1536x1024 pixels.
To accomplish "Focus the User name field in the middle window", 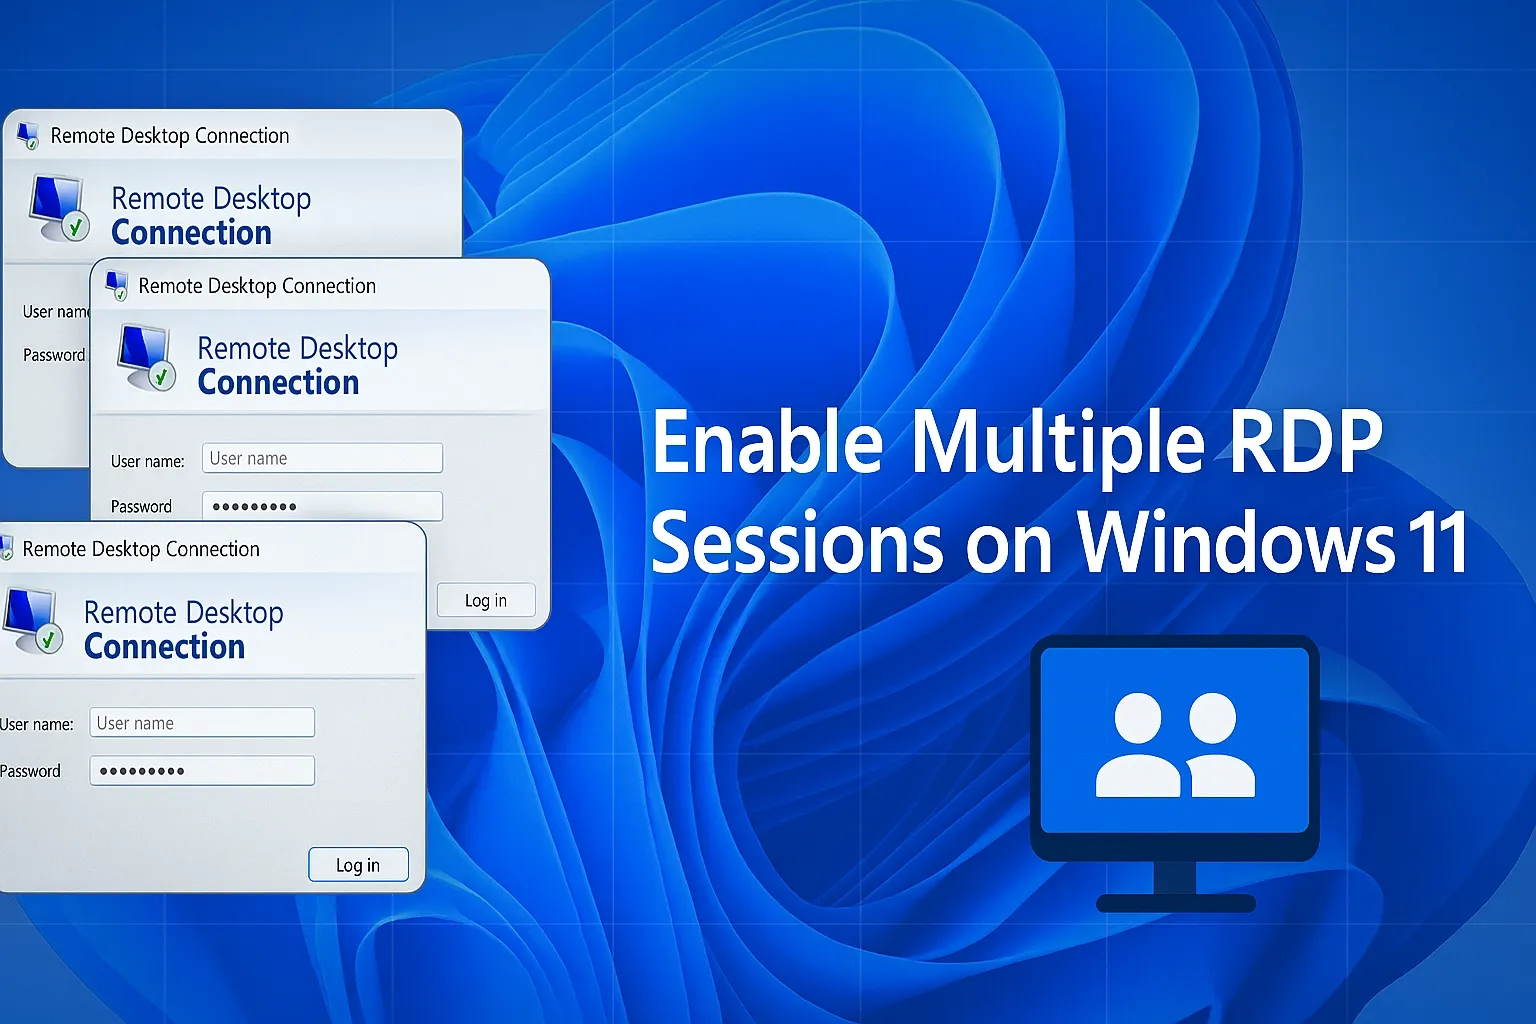I will [x=322, y=458].
